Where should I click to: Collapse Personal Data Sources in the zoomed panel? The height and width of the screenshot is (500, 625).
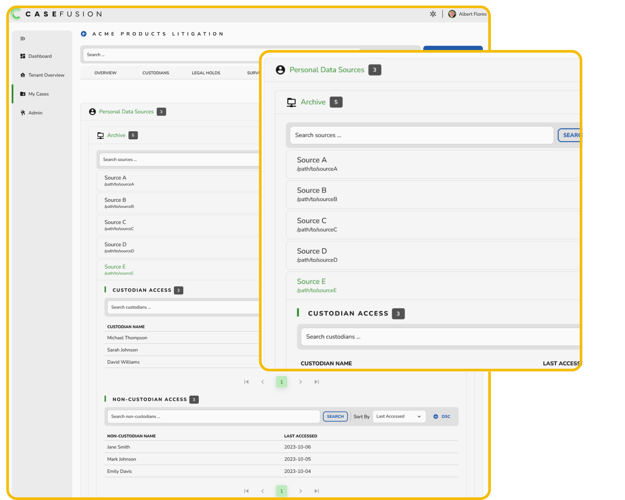[x=327, y=70]
